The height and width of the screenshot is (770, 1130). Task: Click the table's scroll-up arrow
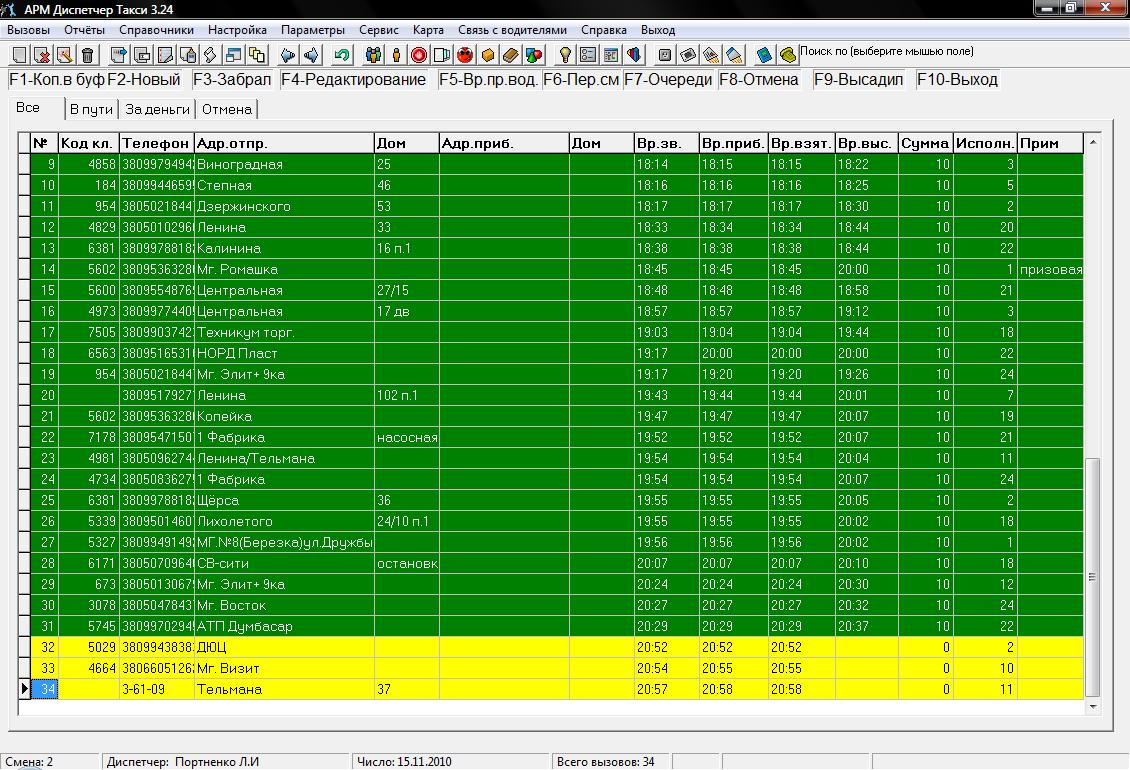point(1092,143)
